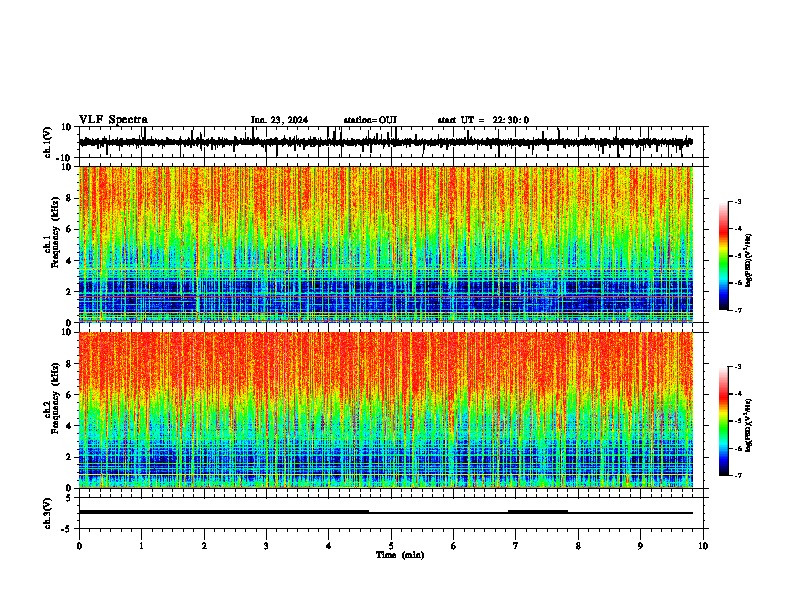Click time axis tick label "3"

pos(266,546)
